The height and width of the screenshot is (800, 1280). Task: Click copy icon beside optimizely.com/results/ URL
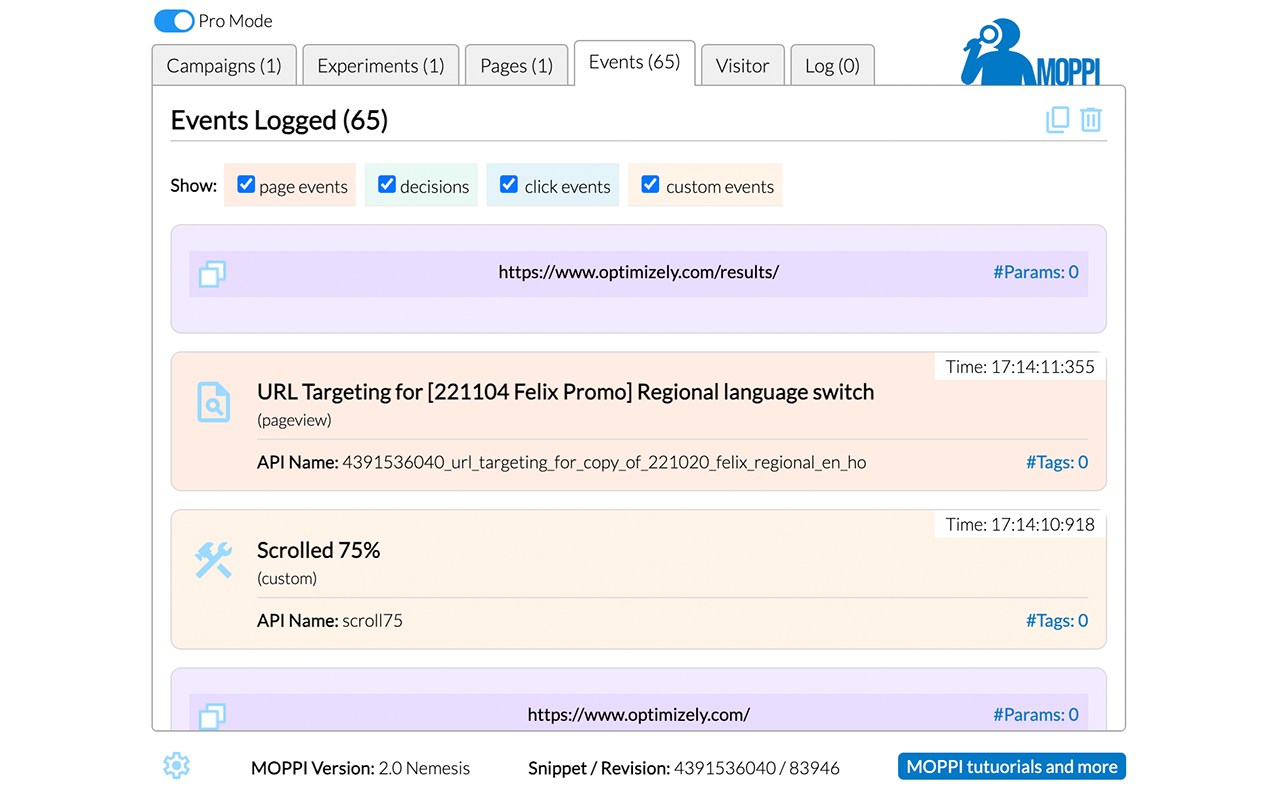click(212, 273)
